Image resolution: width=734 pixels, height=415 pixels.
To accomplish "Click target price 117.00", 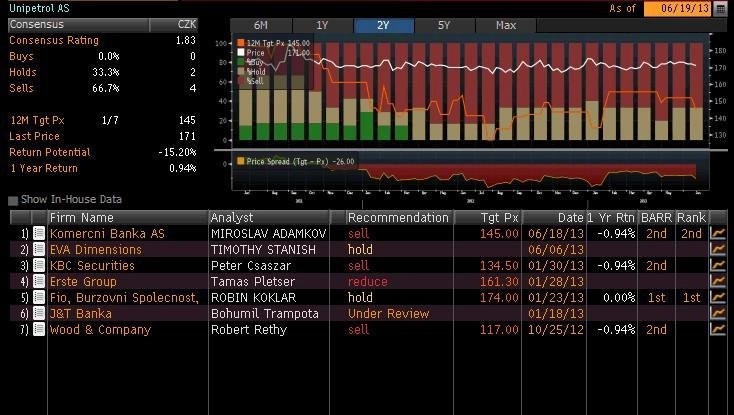I will point(499,329).
